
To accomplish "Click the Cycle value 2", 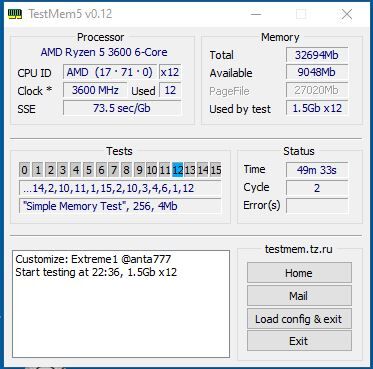I will click(x=317, y=188).
